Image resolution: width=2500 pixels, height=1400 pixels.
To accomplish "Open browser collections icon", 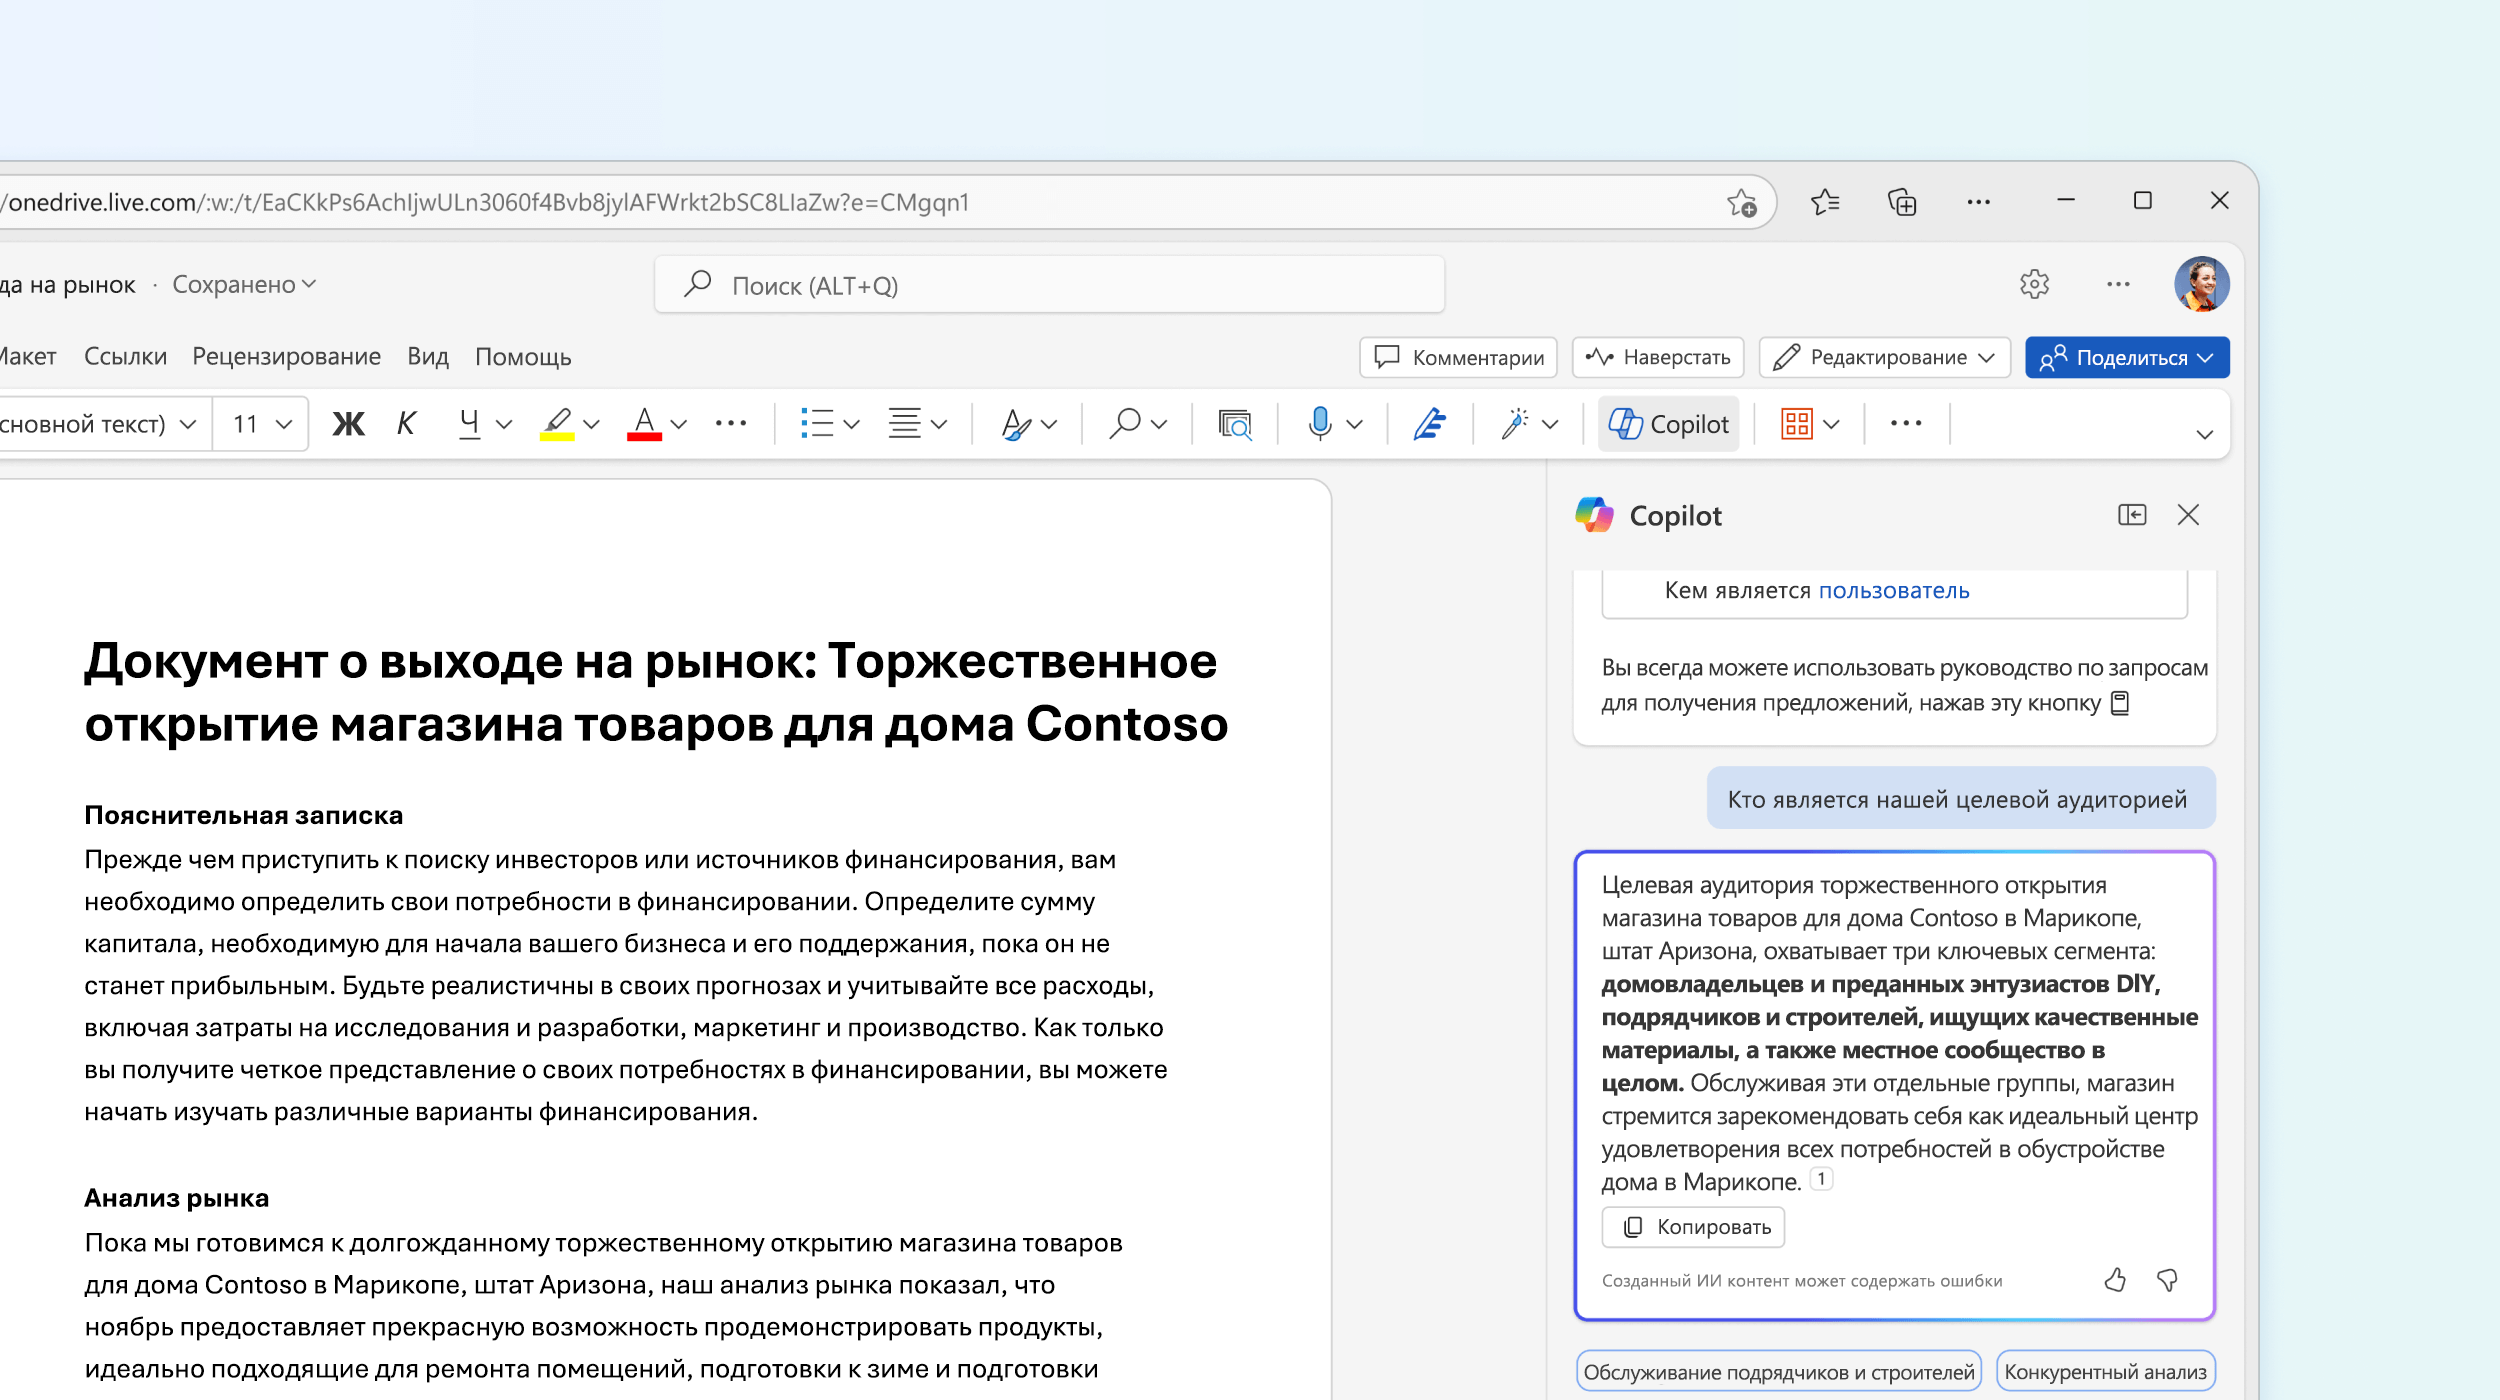I will pos(1902,202).
